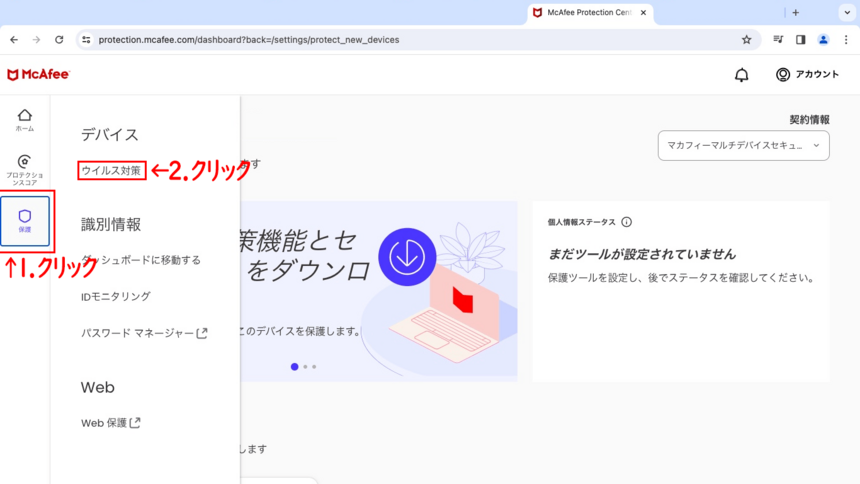
Task: Go to ホーム in the sidebar
Action: pos(25,120)
